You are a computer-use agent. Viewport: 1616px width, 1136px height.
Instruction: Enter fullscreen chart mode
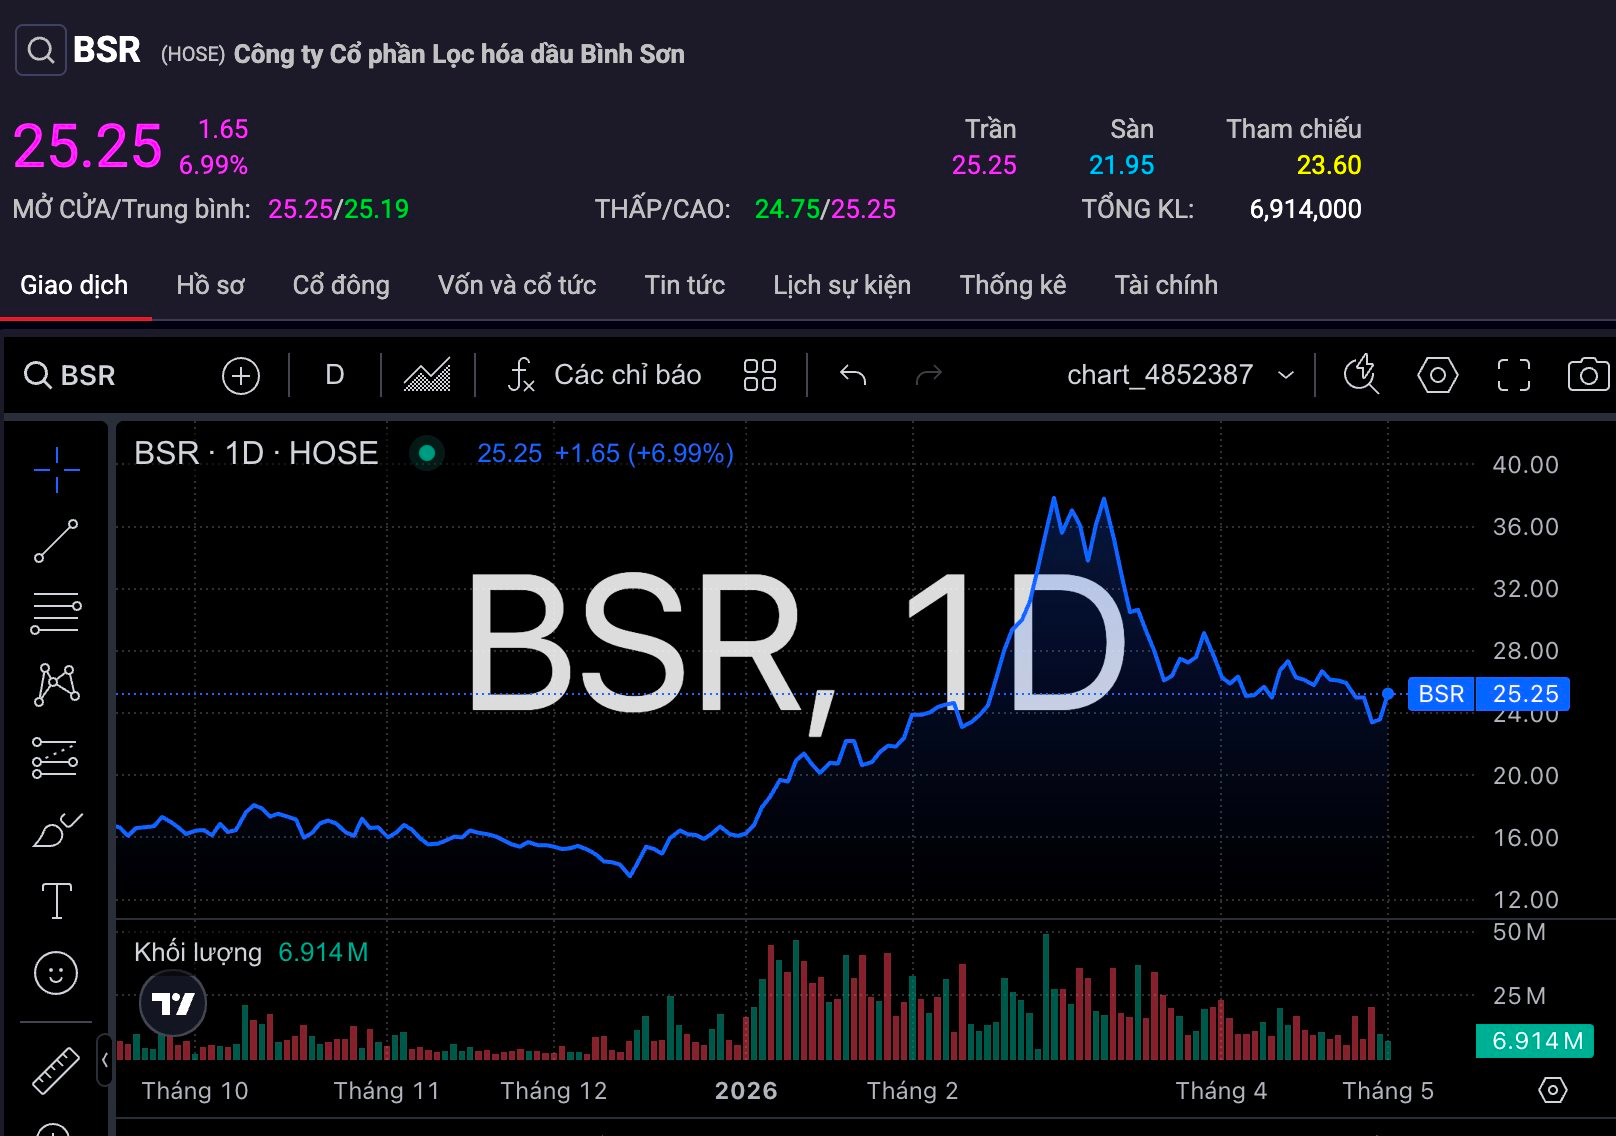coord(1514,375)
